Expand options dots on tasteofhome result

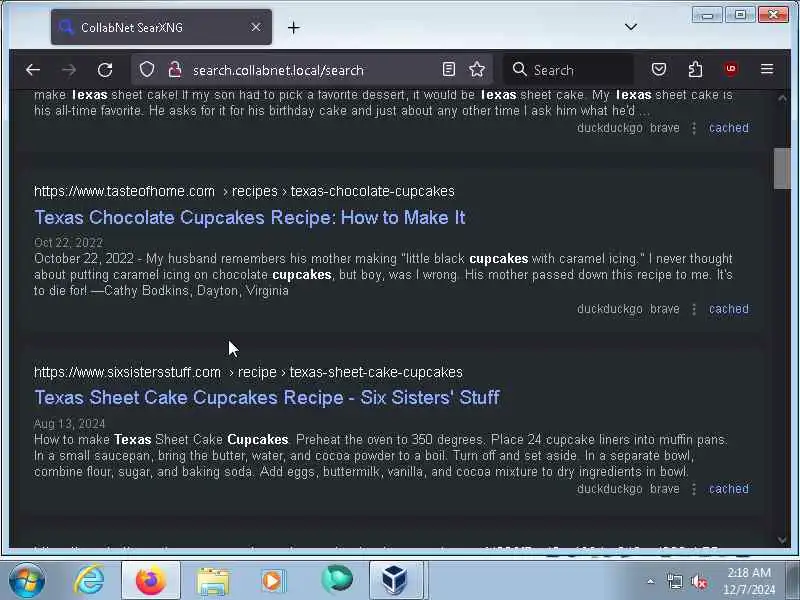[694, 309]
